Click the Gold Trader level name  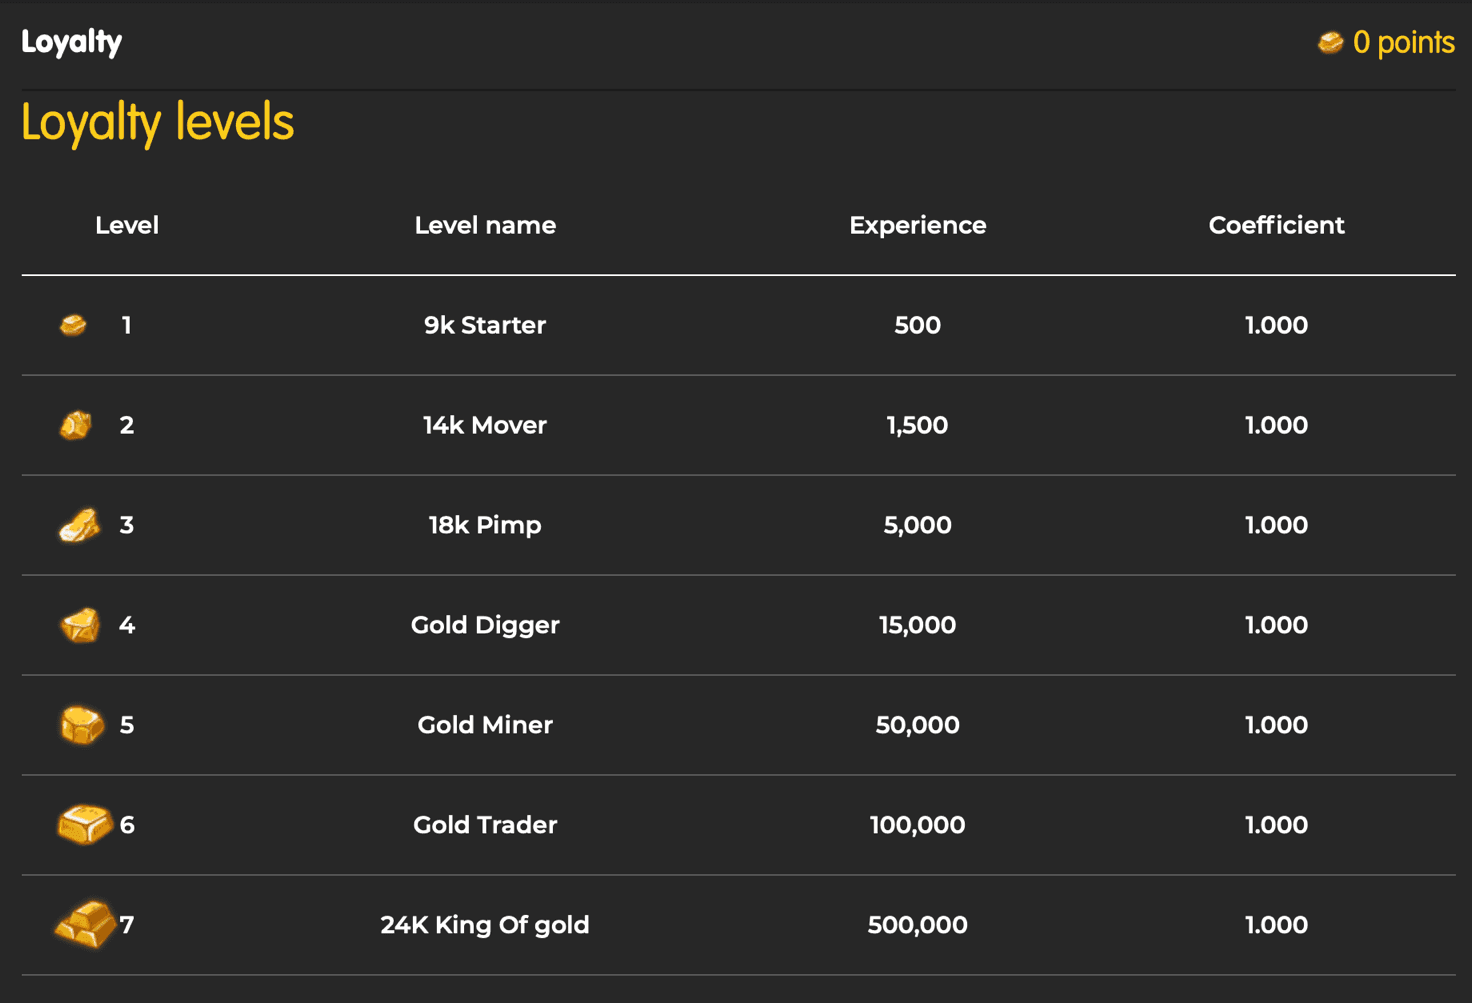pyautogui.click(x=485, y=825)
